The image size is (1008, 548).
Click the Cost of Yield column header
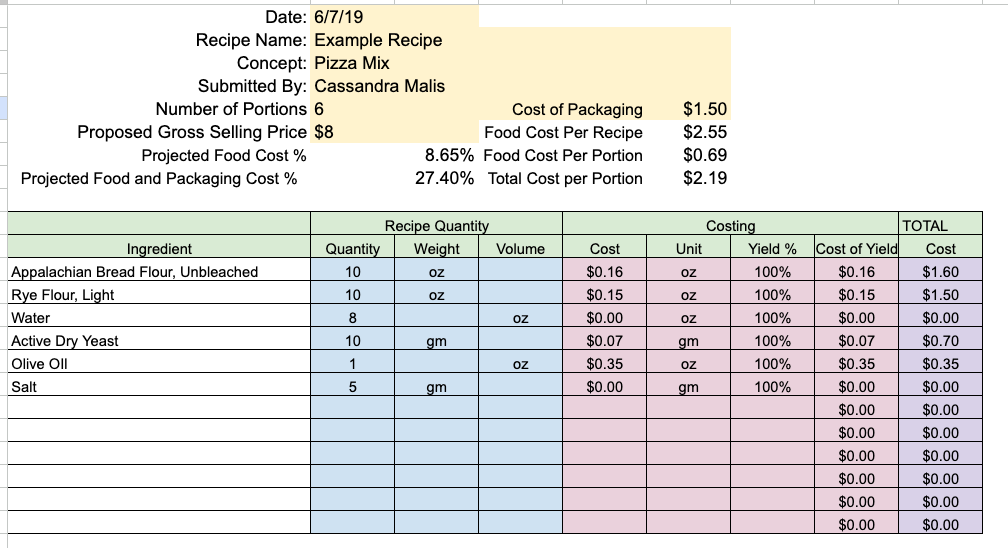856,249
